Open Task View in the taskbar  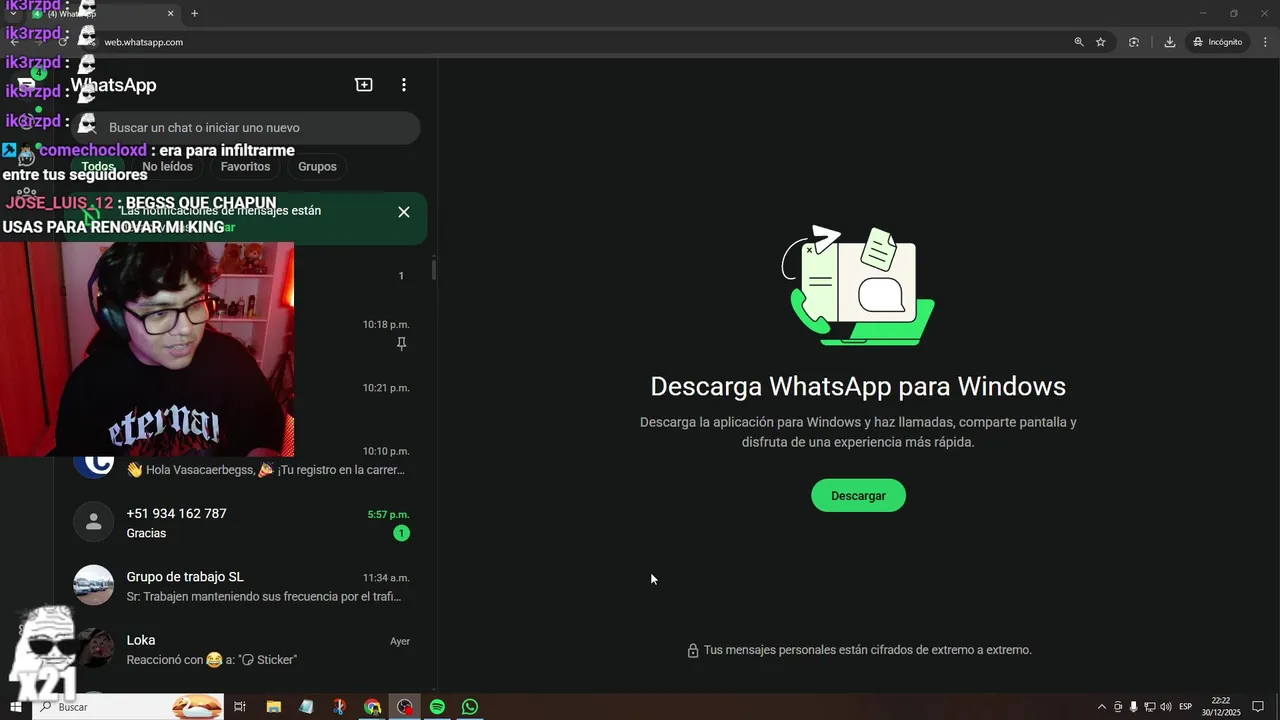(x=240, y=707)
